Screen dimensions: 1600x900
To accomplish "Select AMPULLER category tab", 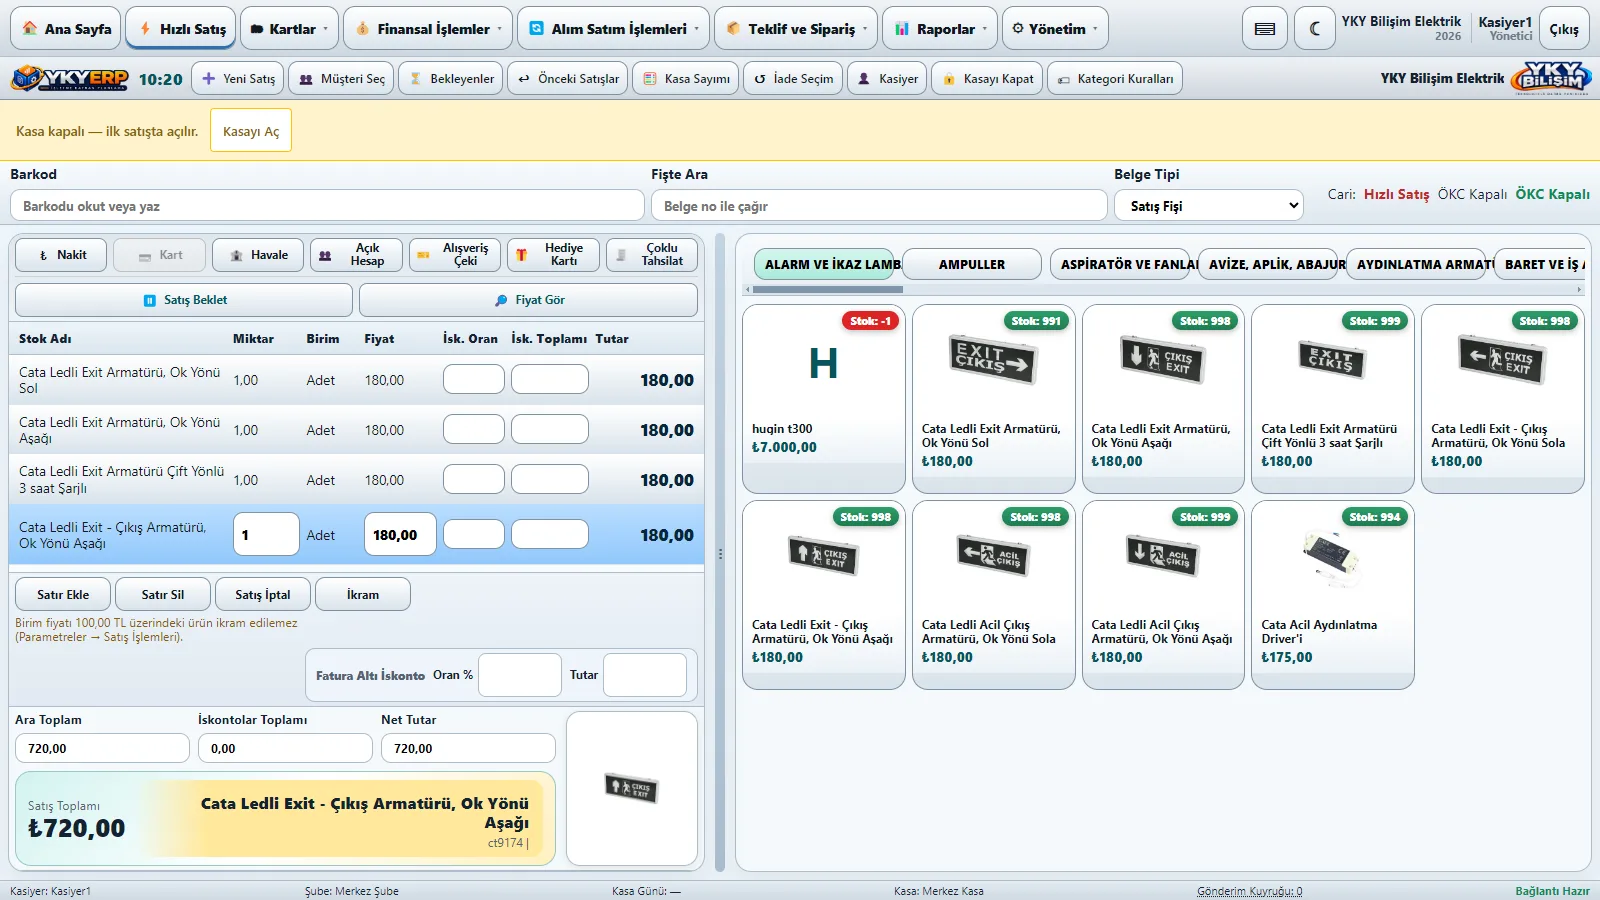I will tap(972, 264).
